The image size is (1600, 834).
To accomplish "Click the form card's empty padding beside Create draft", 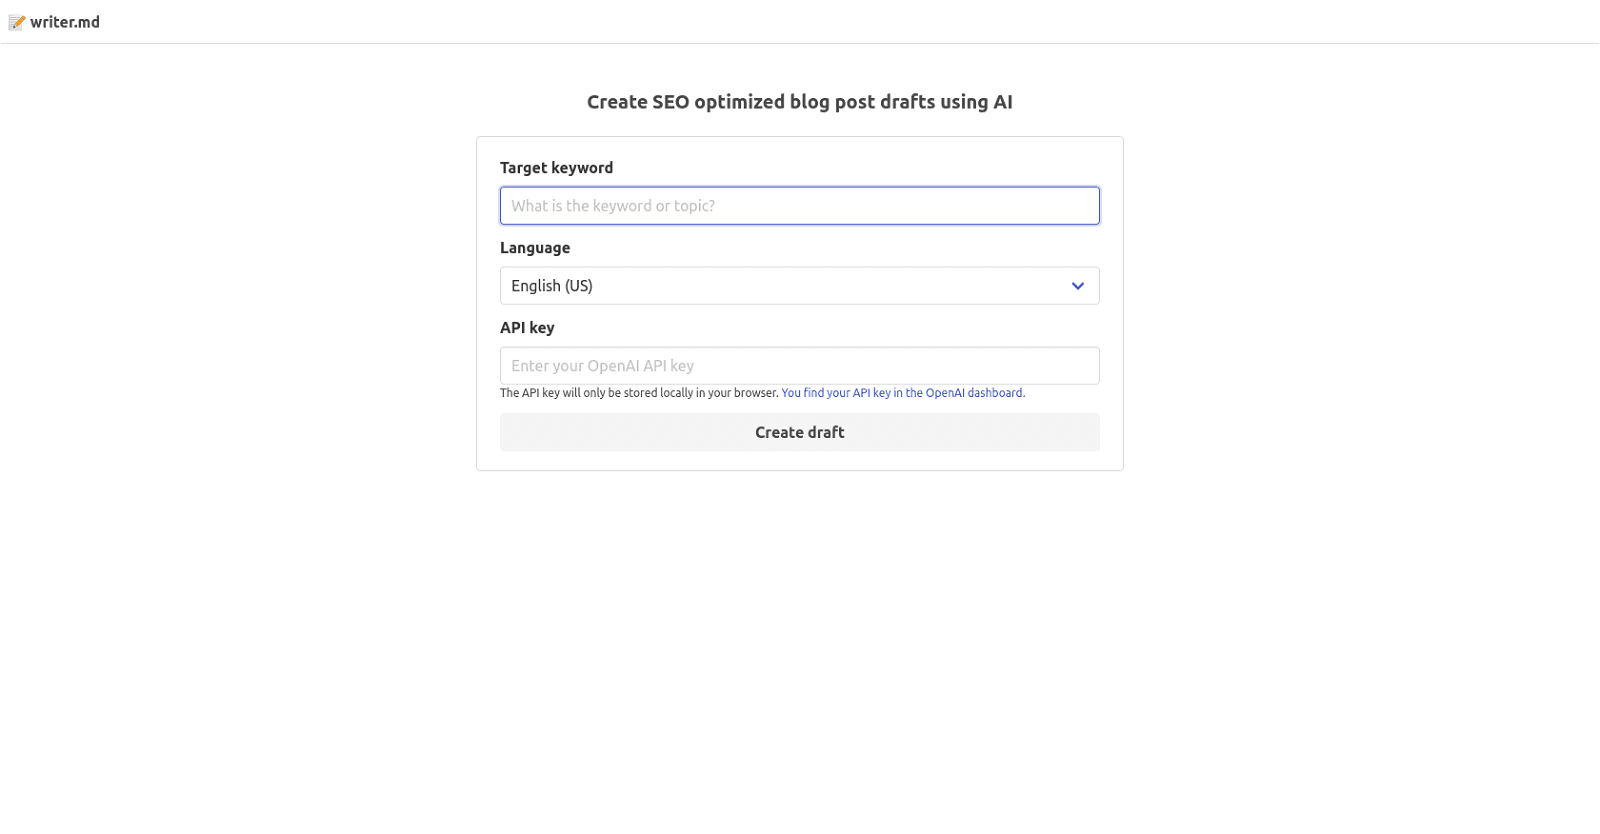I will click(1111, 432).
